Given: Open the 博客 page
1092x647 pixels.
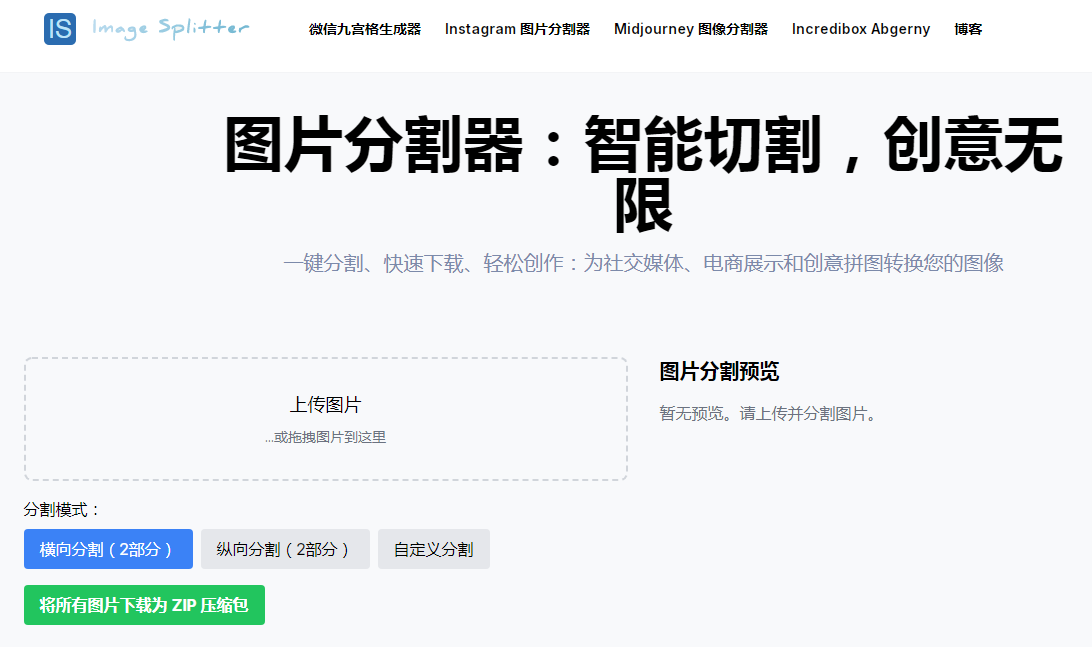Looking at the screenshot, I should [968, 29].
